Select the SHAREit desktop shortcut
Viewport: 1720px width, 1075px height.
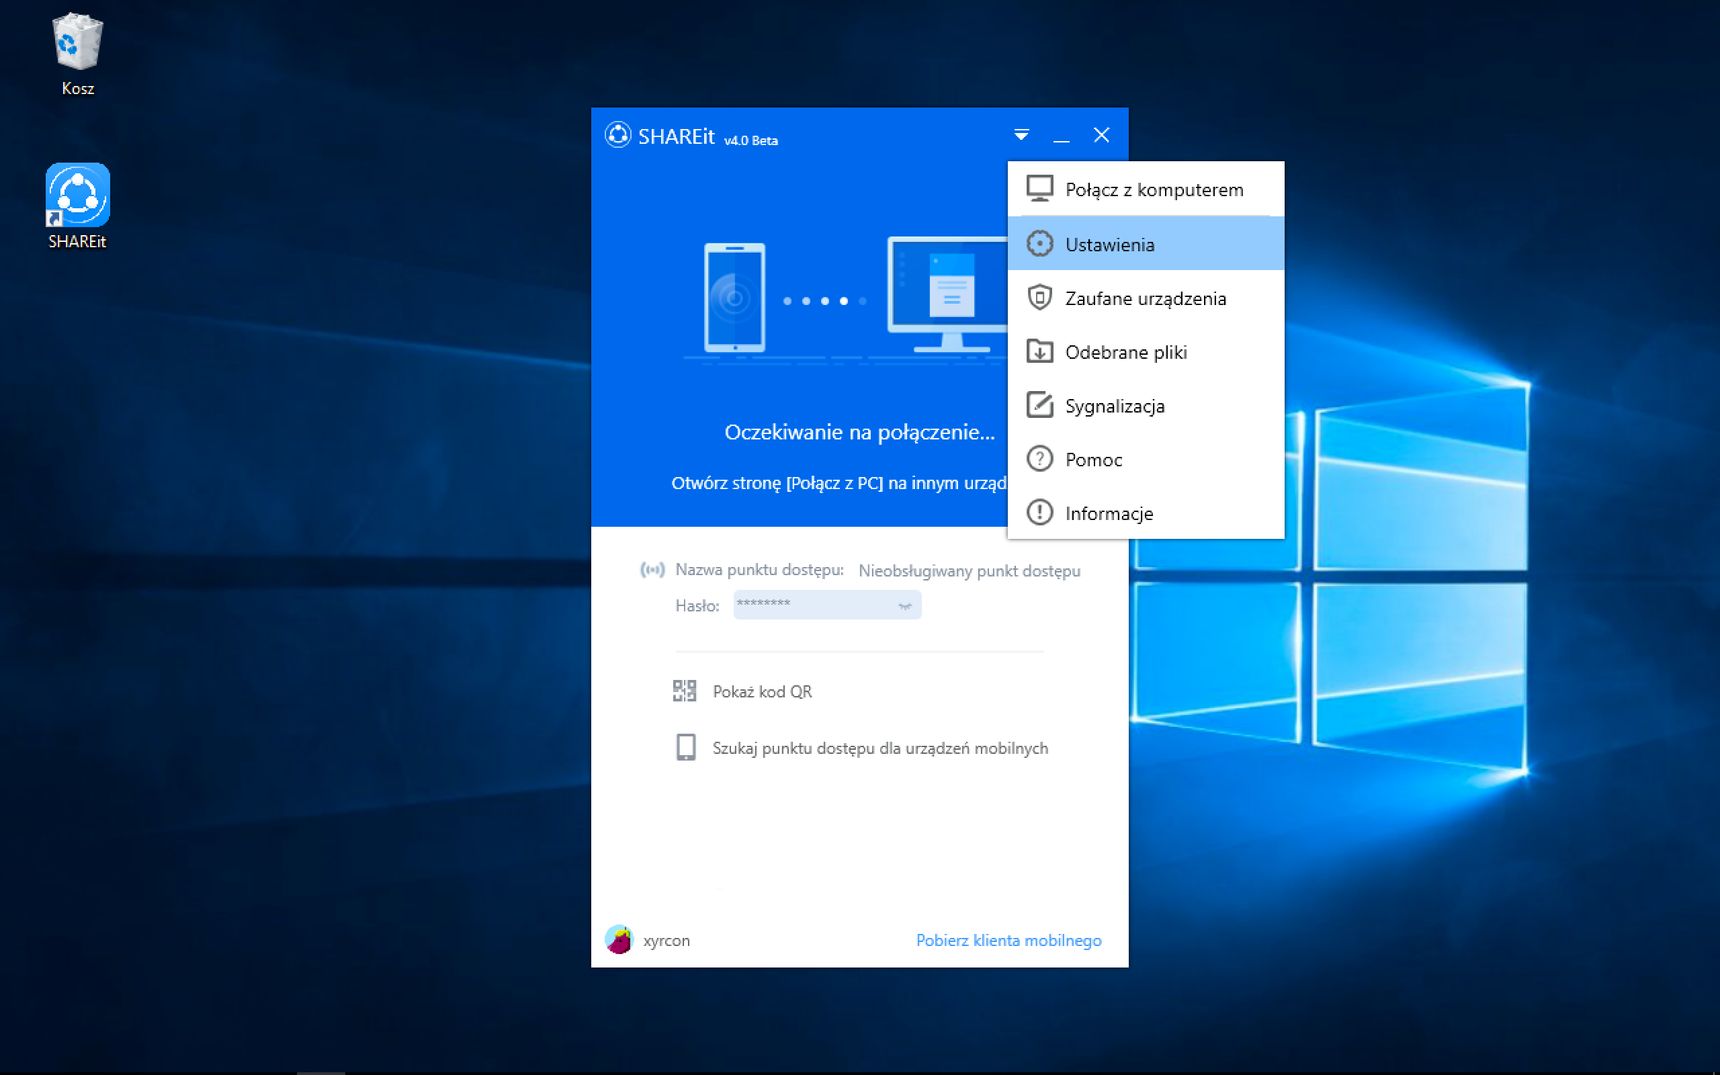point(77,206)
